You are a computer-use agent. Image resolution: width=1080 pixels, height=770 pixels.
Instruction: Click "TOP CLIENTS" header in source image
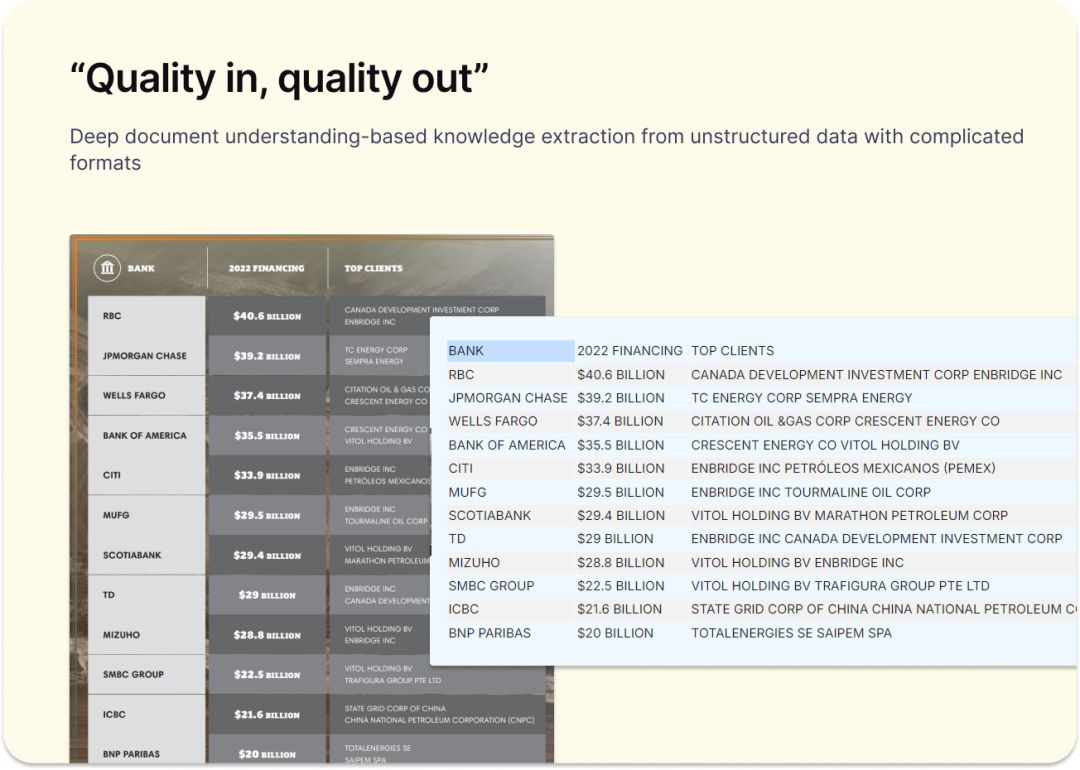tap(373, 268)
